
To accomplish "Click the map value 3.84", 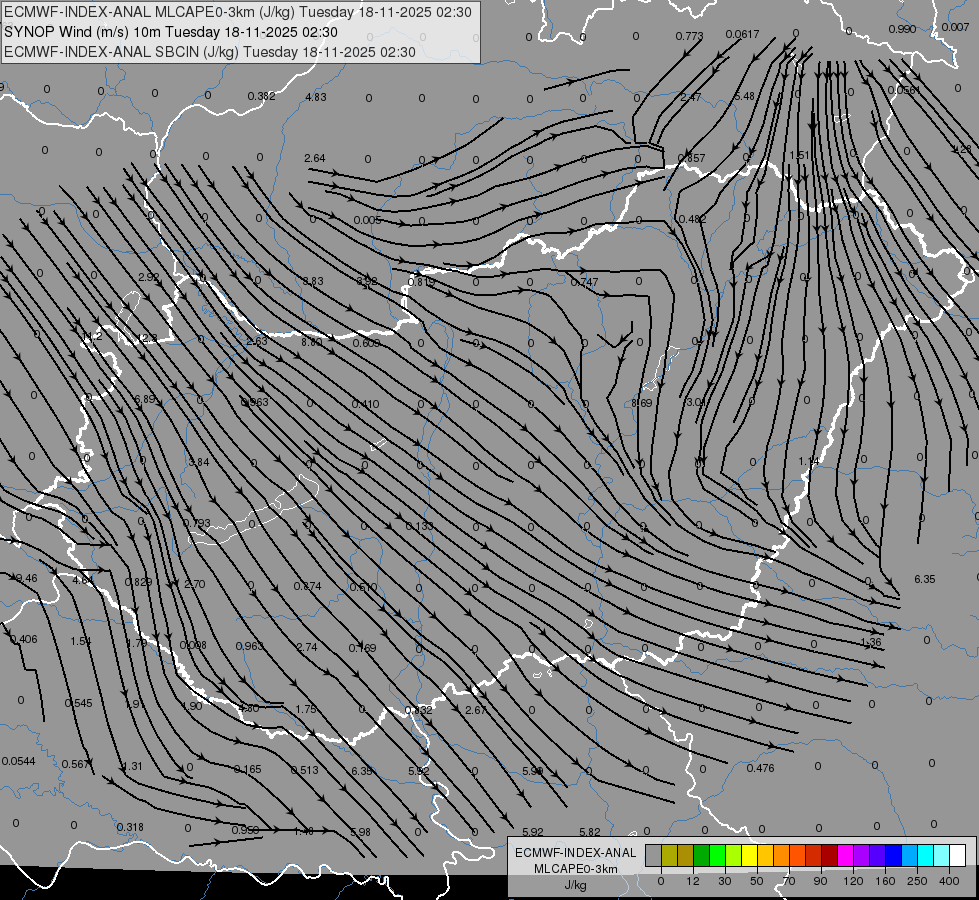I will [x=199, y=462].
